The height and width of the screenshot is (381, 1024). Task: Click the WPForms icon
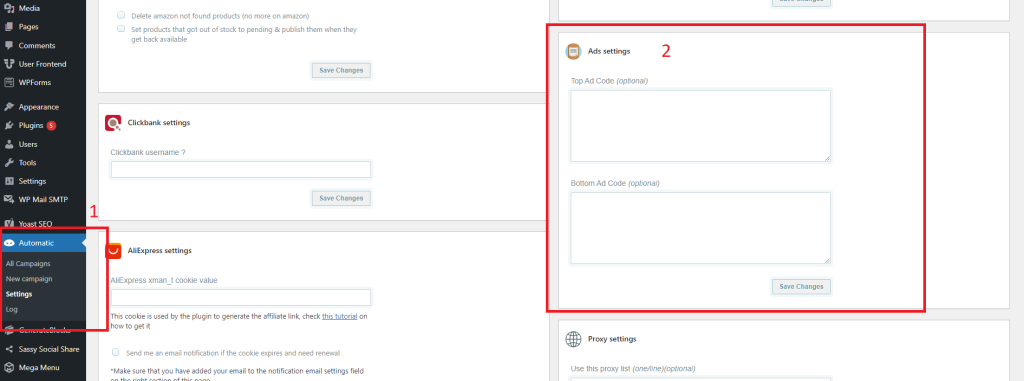click(9, 82)
